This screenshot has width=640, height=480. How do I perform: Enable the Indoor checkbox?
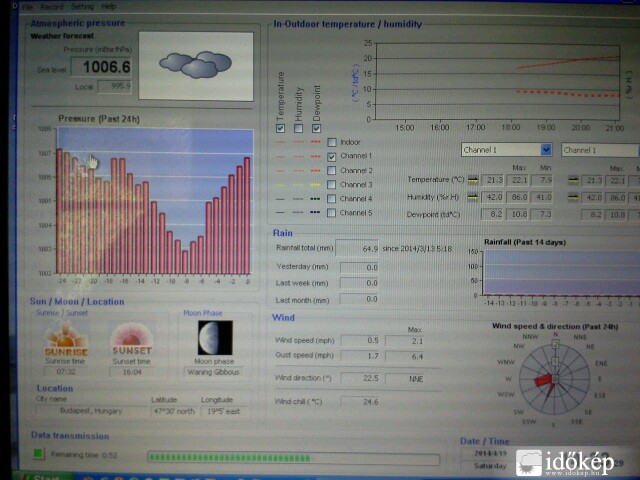tap(331, 142)
